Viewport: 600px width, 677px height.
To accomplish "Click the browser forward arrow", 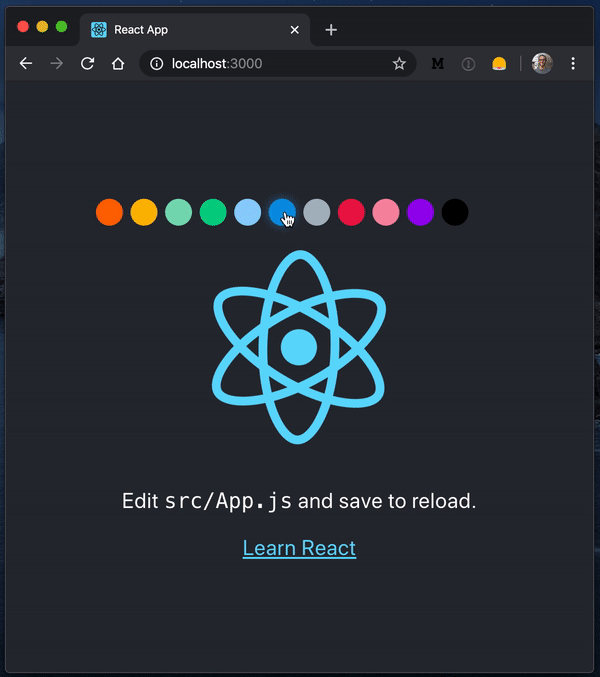I will tap(57, 63).
